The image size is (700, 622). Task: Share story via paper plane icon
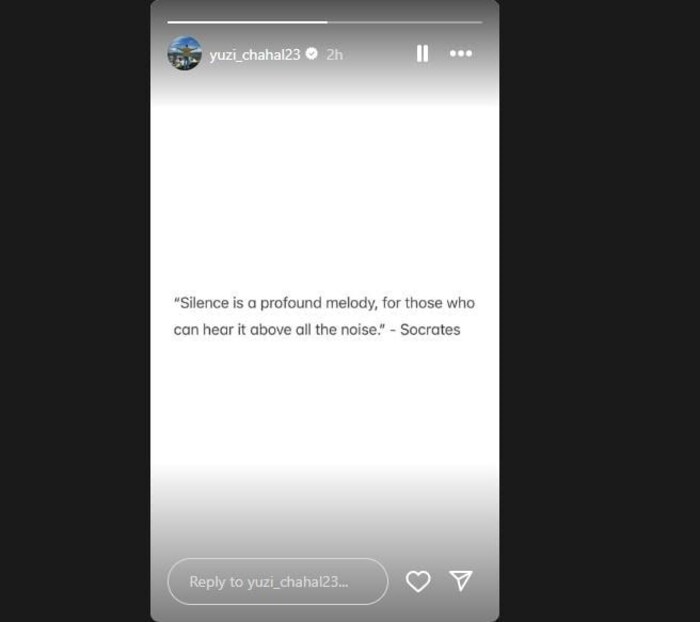click(x=461, y=580)
